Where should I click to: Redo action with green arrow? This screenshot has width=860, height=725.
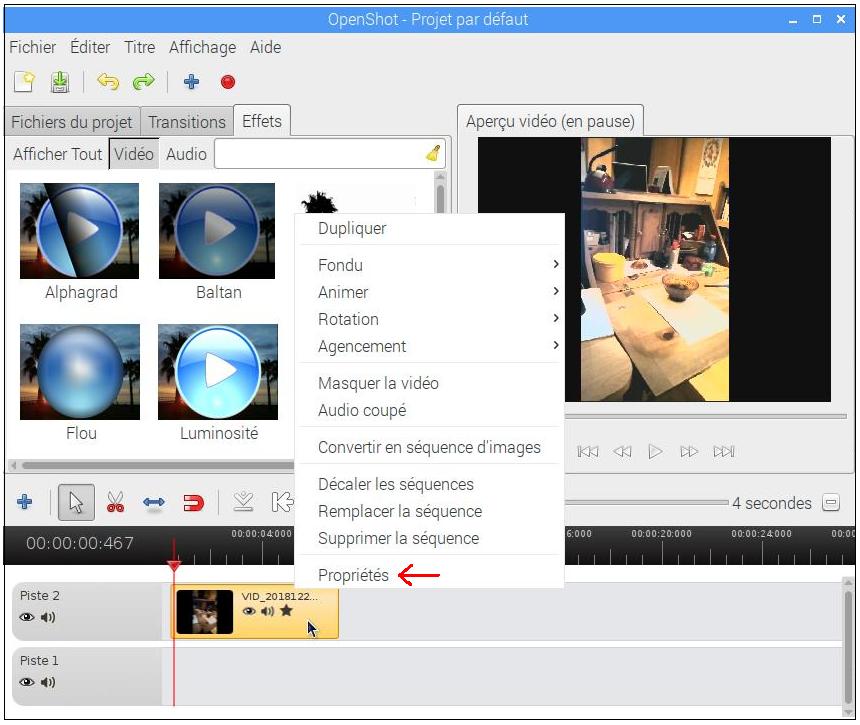[144, 82]
